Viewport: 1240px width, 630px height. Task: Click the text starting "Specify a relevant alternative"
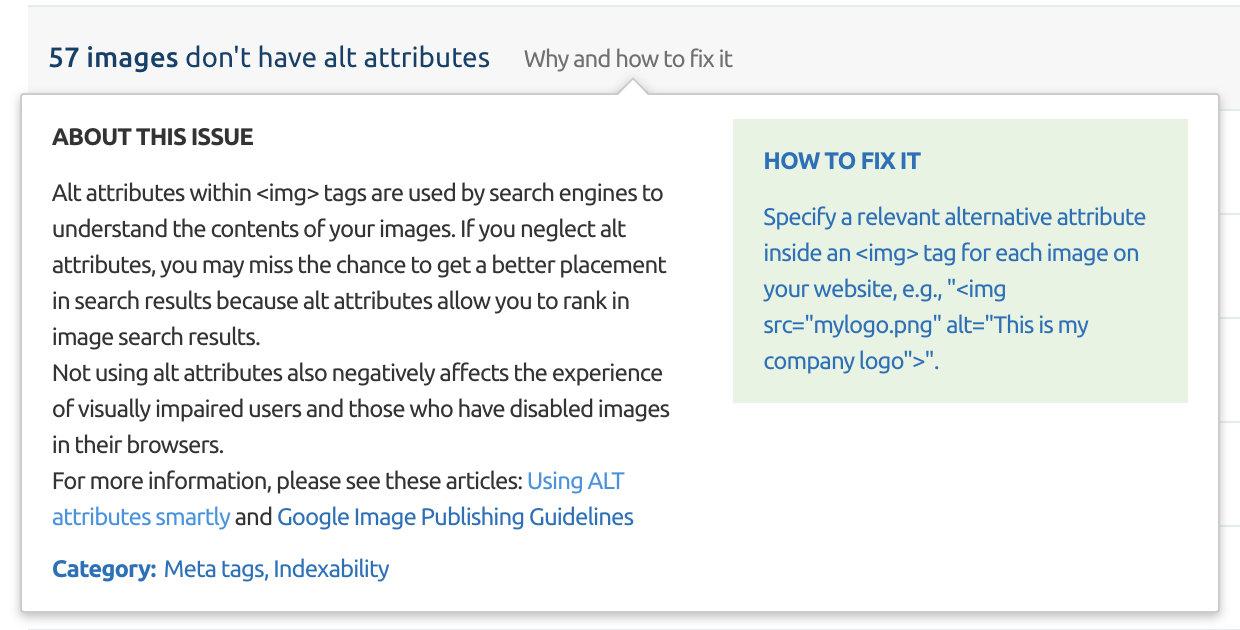954,217
